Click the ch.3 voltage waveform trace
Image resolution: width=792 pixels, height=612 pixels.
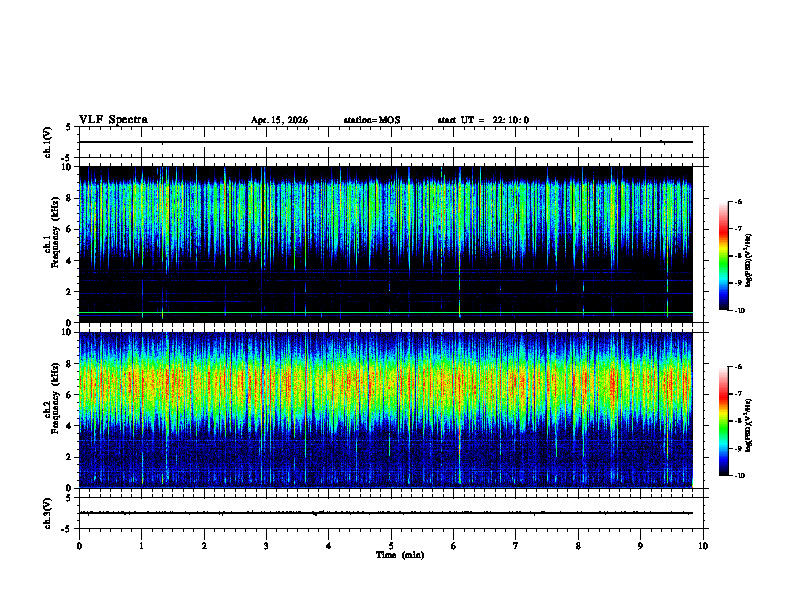386,513
